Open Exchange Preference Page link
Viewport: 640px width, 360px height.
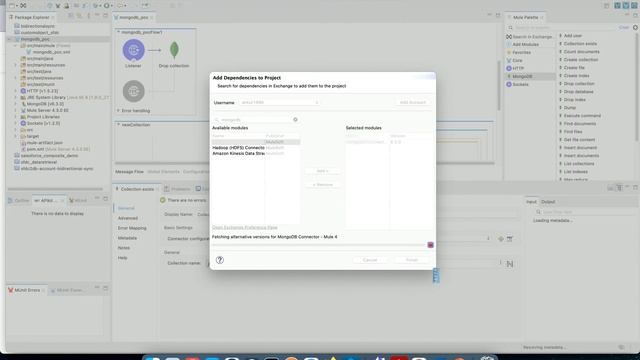(x=244, y=227)
